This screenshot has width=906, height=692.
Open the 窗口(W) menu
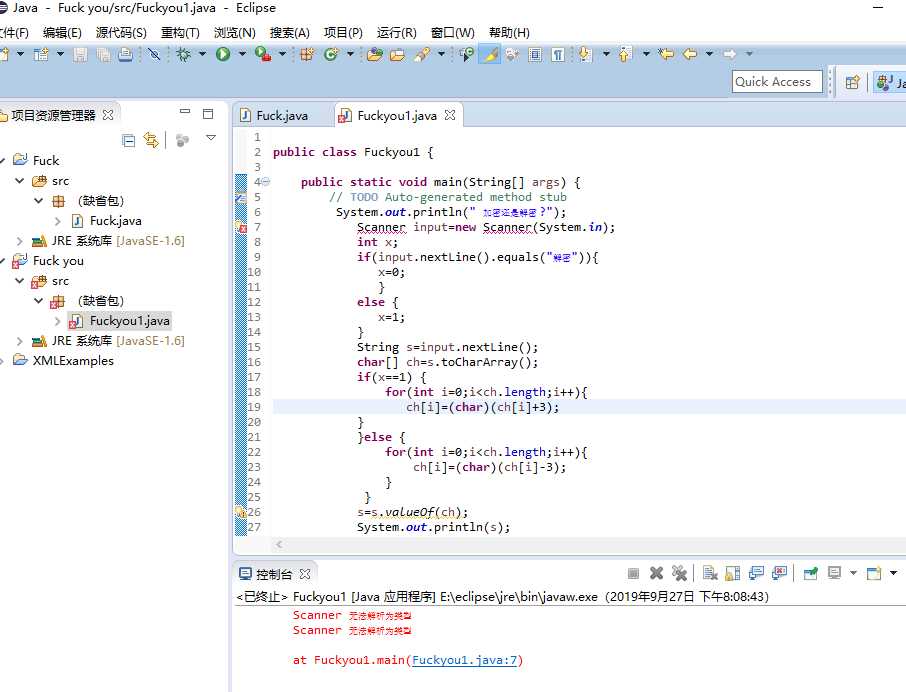tap(453, 33)
